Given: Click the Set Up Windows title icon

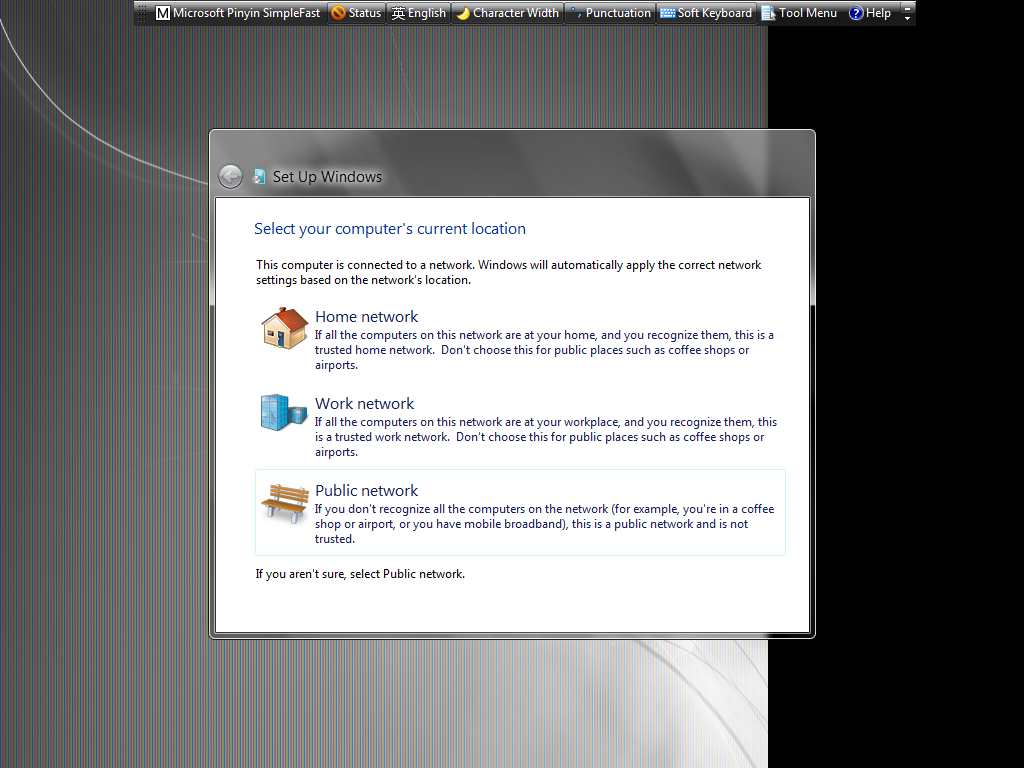Looking at the screenshot, I should 259,176.
